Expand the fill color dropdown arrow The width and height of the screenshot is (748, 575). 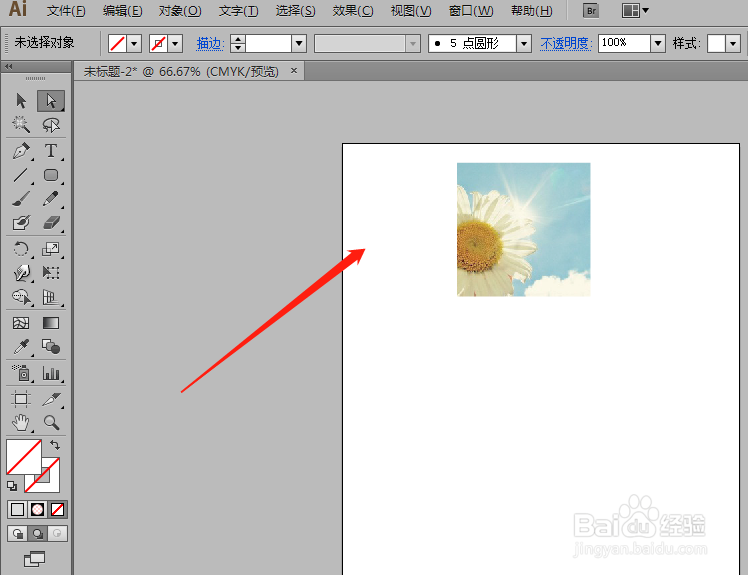pyautogui.click(x=134, y=43)
